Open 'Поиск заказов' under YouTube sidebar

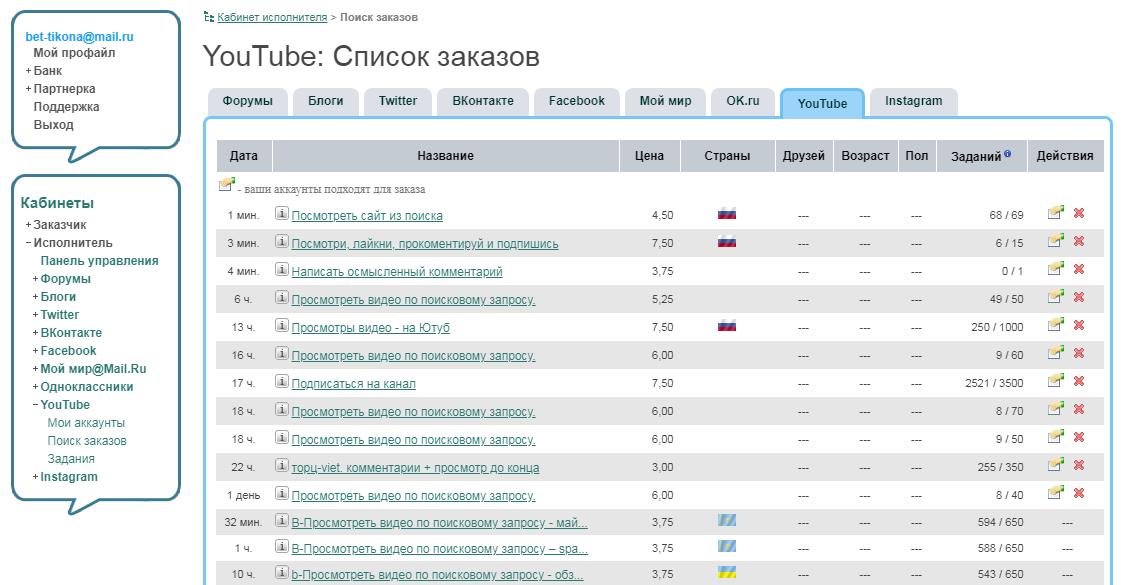tap(87, 441)
